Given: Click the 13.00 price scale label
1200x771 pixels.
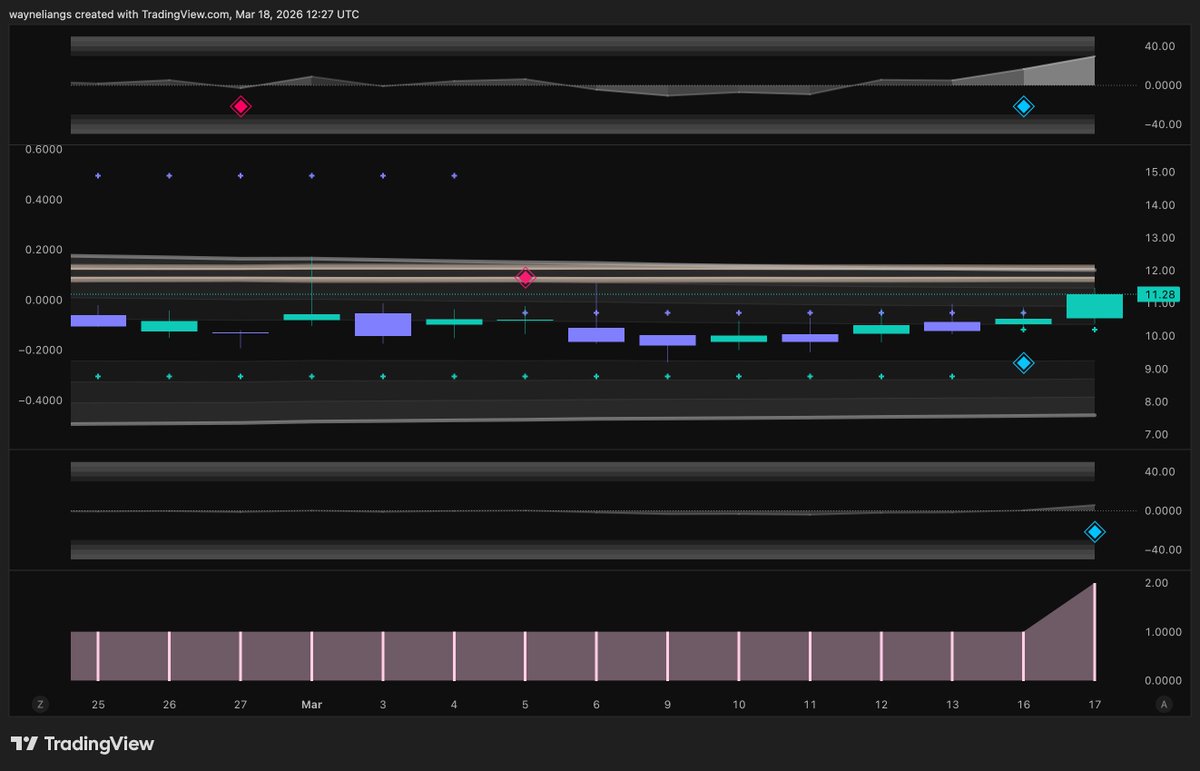Looking at the screenshot, I should tap(1159, 238).
